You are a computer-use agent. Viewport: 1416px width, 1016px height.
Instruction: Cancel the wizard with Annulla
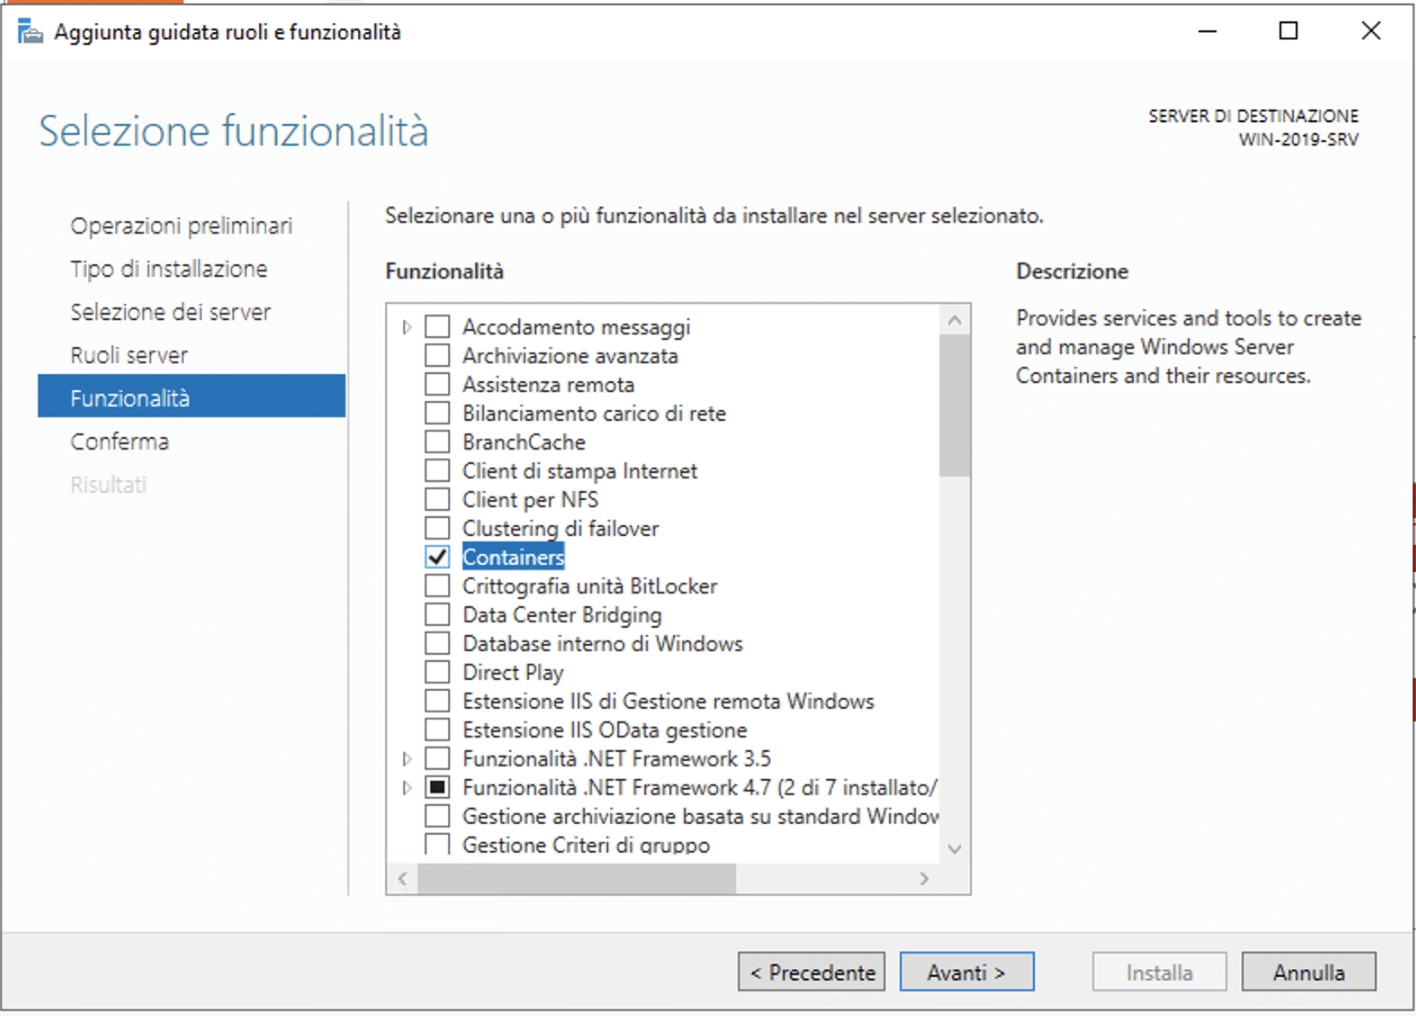pos(1309,972)
